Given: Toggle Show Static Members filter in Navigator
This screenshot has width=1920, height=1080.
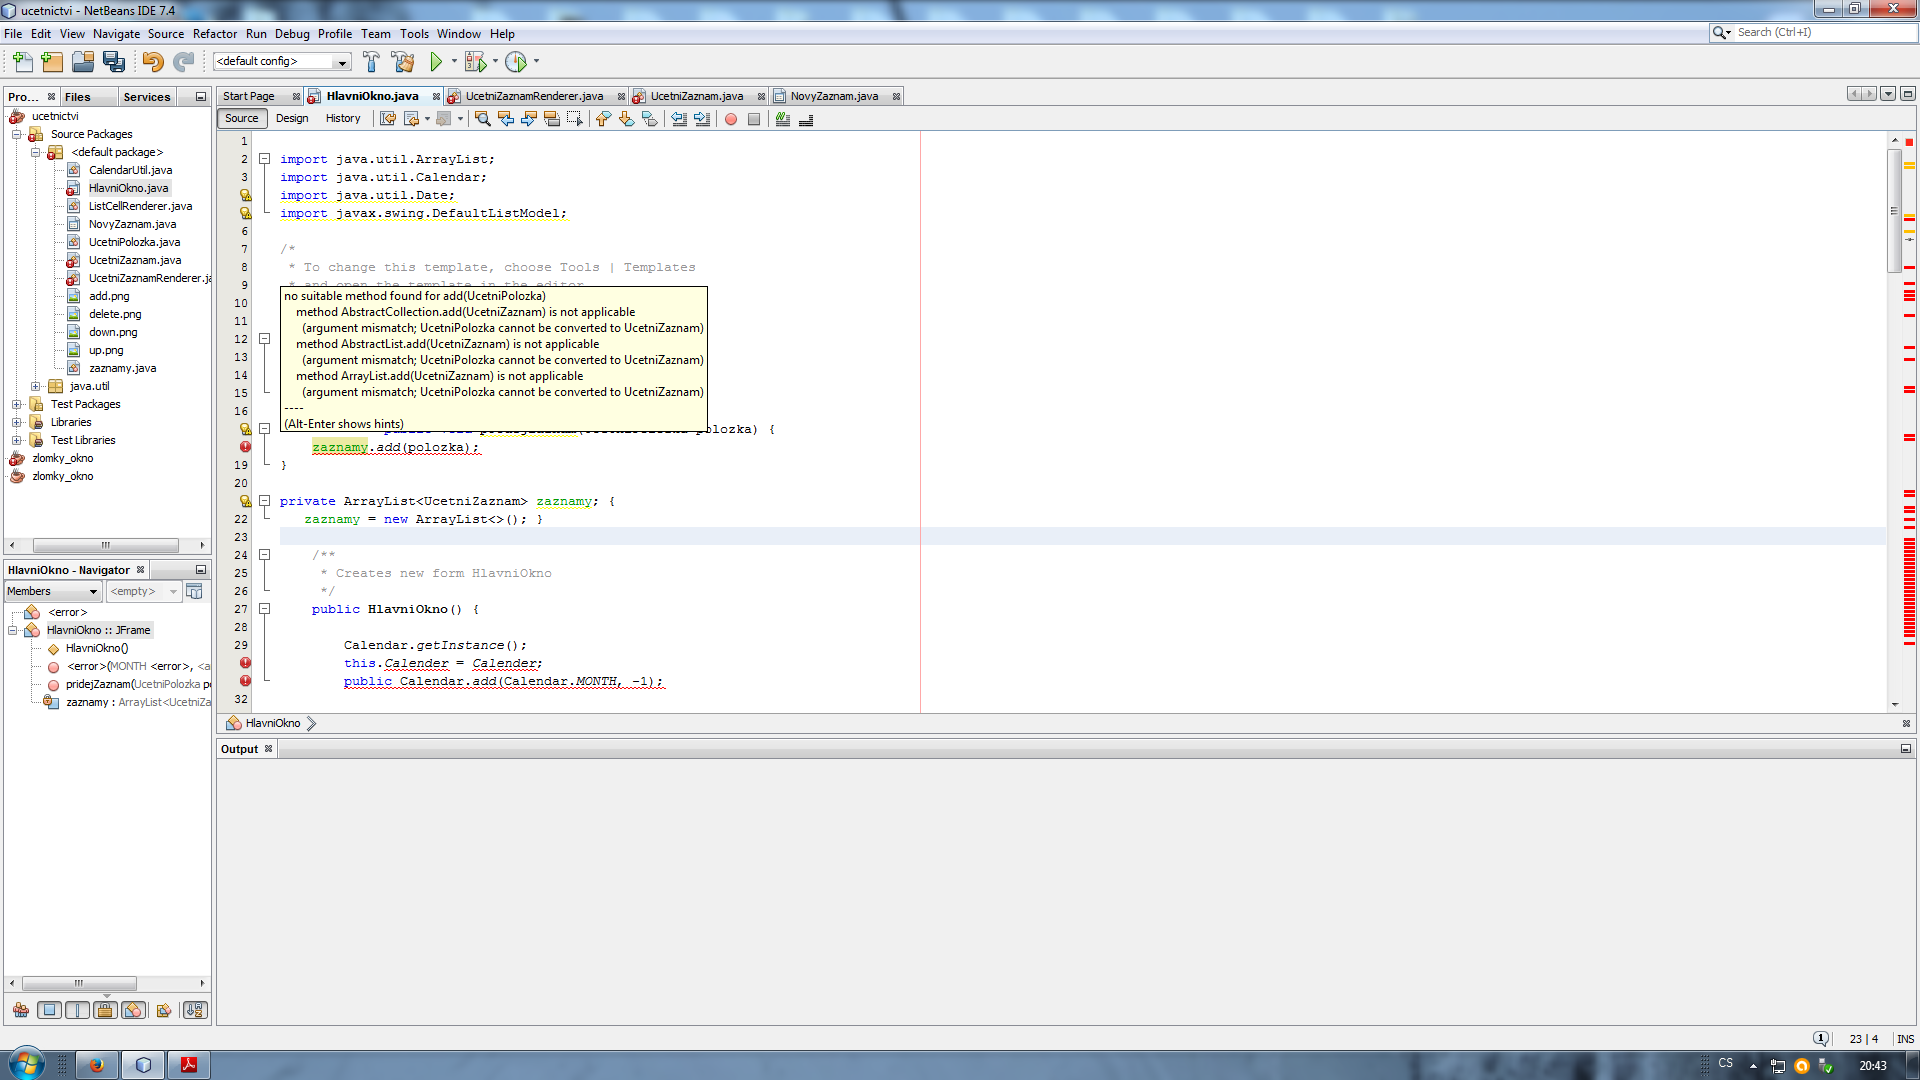Looking at the screenshot, I should coord(77,1010).
